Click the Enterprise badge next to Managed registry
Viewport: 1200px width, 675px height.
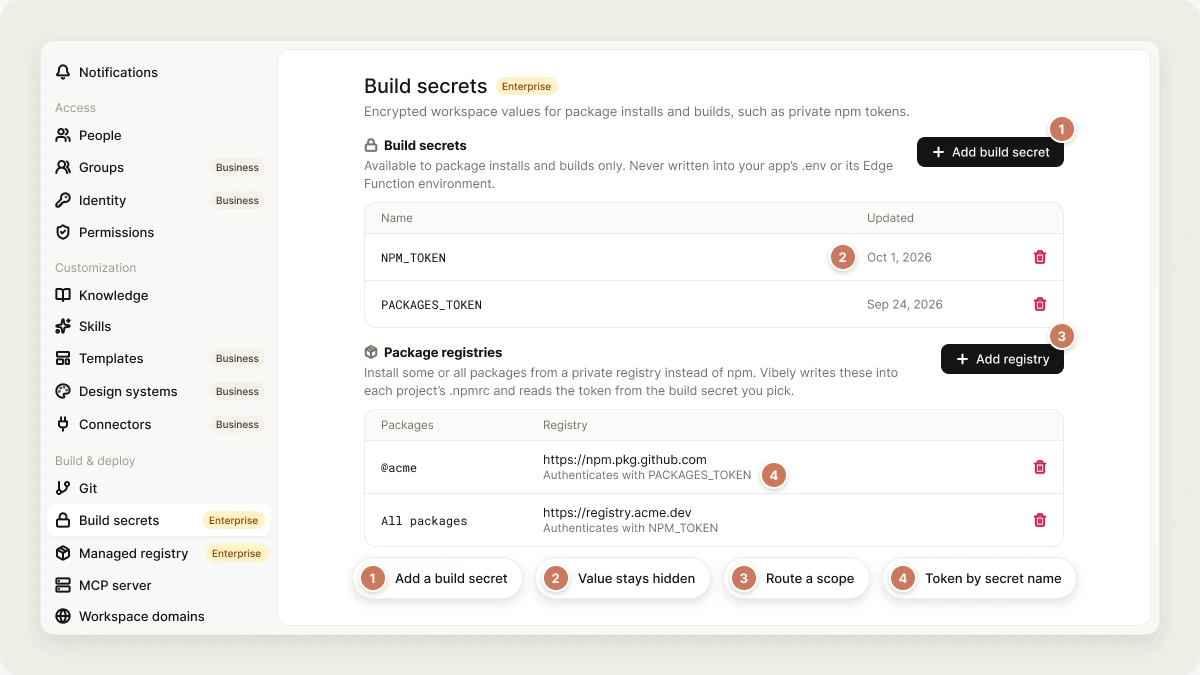(x=236, y=553)
